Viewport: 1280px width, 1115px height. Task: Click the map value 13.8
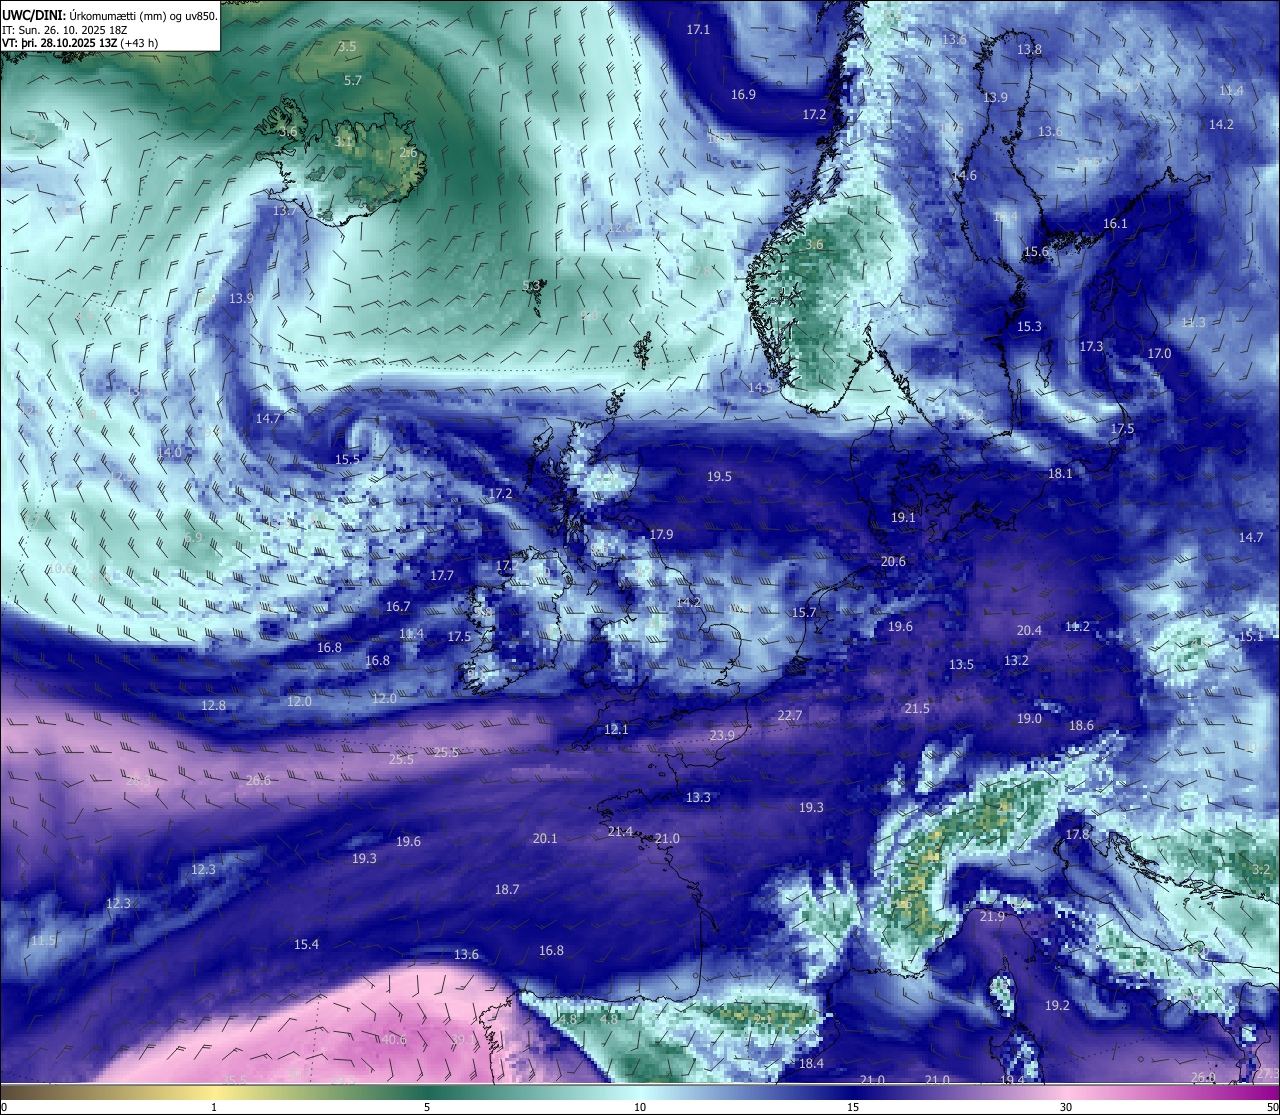click(1029, 50)
